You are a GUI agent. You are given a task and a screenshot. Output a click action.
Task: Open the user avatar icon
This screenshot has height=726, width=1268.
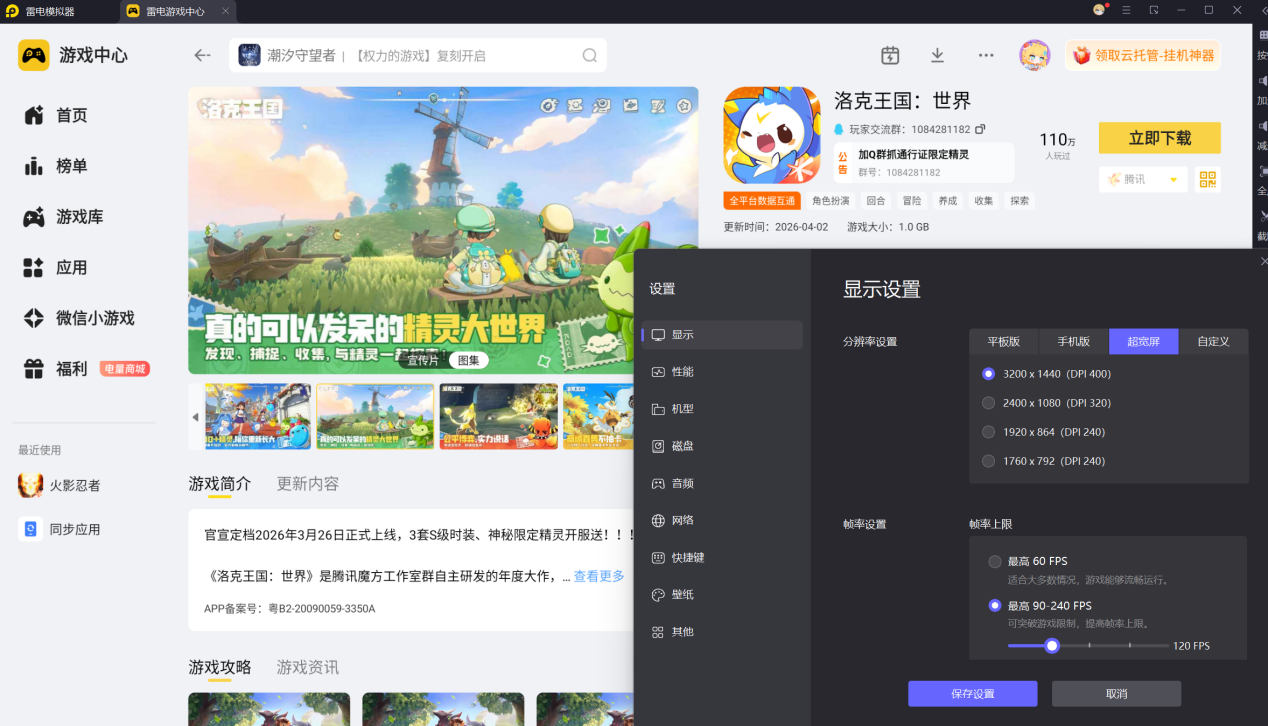(1034, 55)
